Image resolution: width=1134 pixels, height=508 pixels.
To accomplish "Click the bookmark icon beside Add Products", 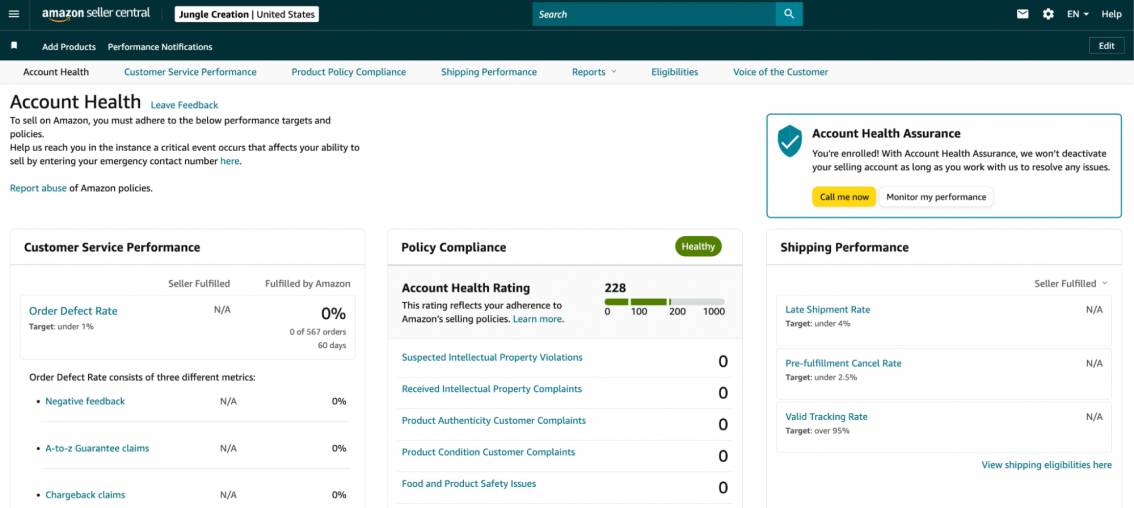I will pyautogui.click(x=14, y=46).
